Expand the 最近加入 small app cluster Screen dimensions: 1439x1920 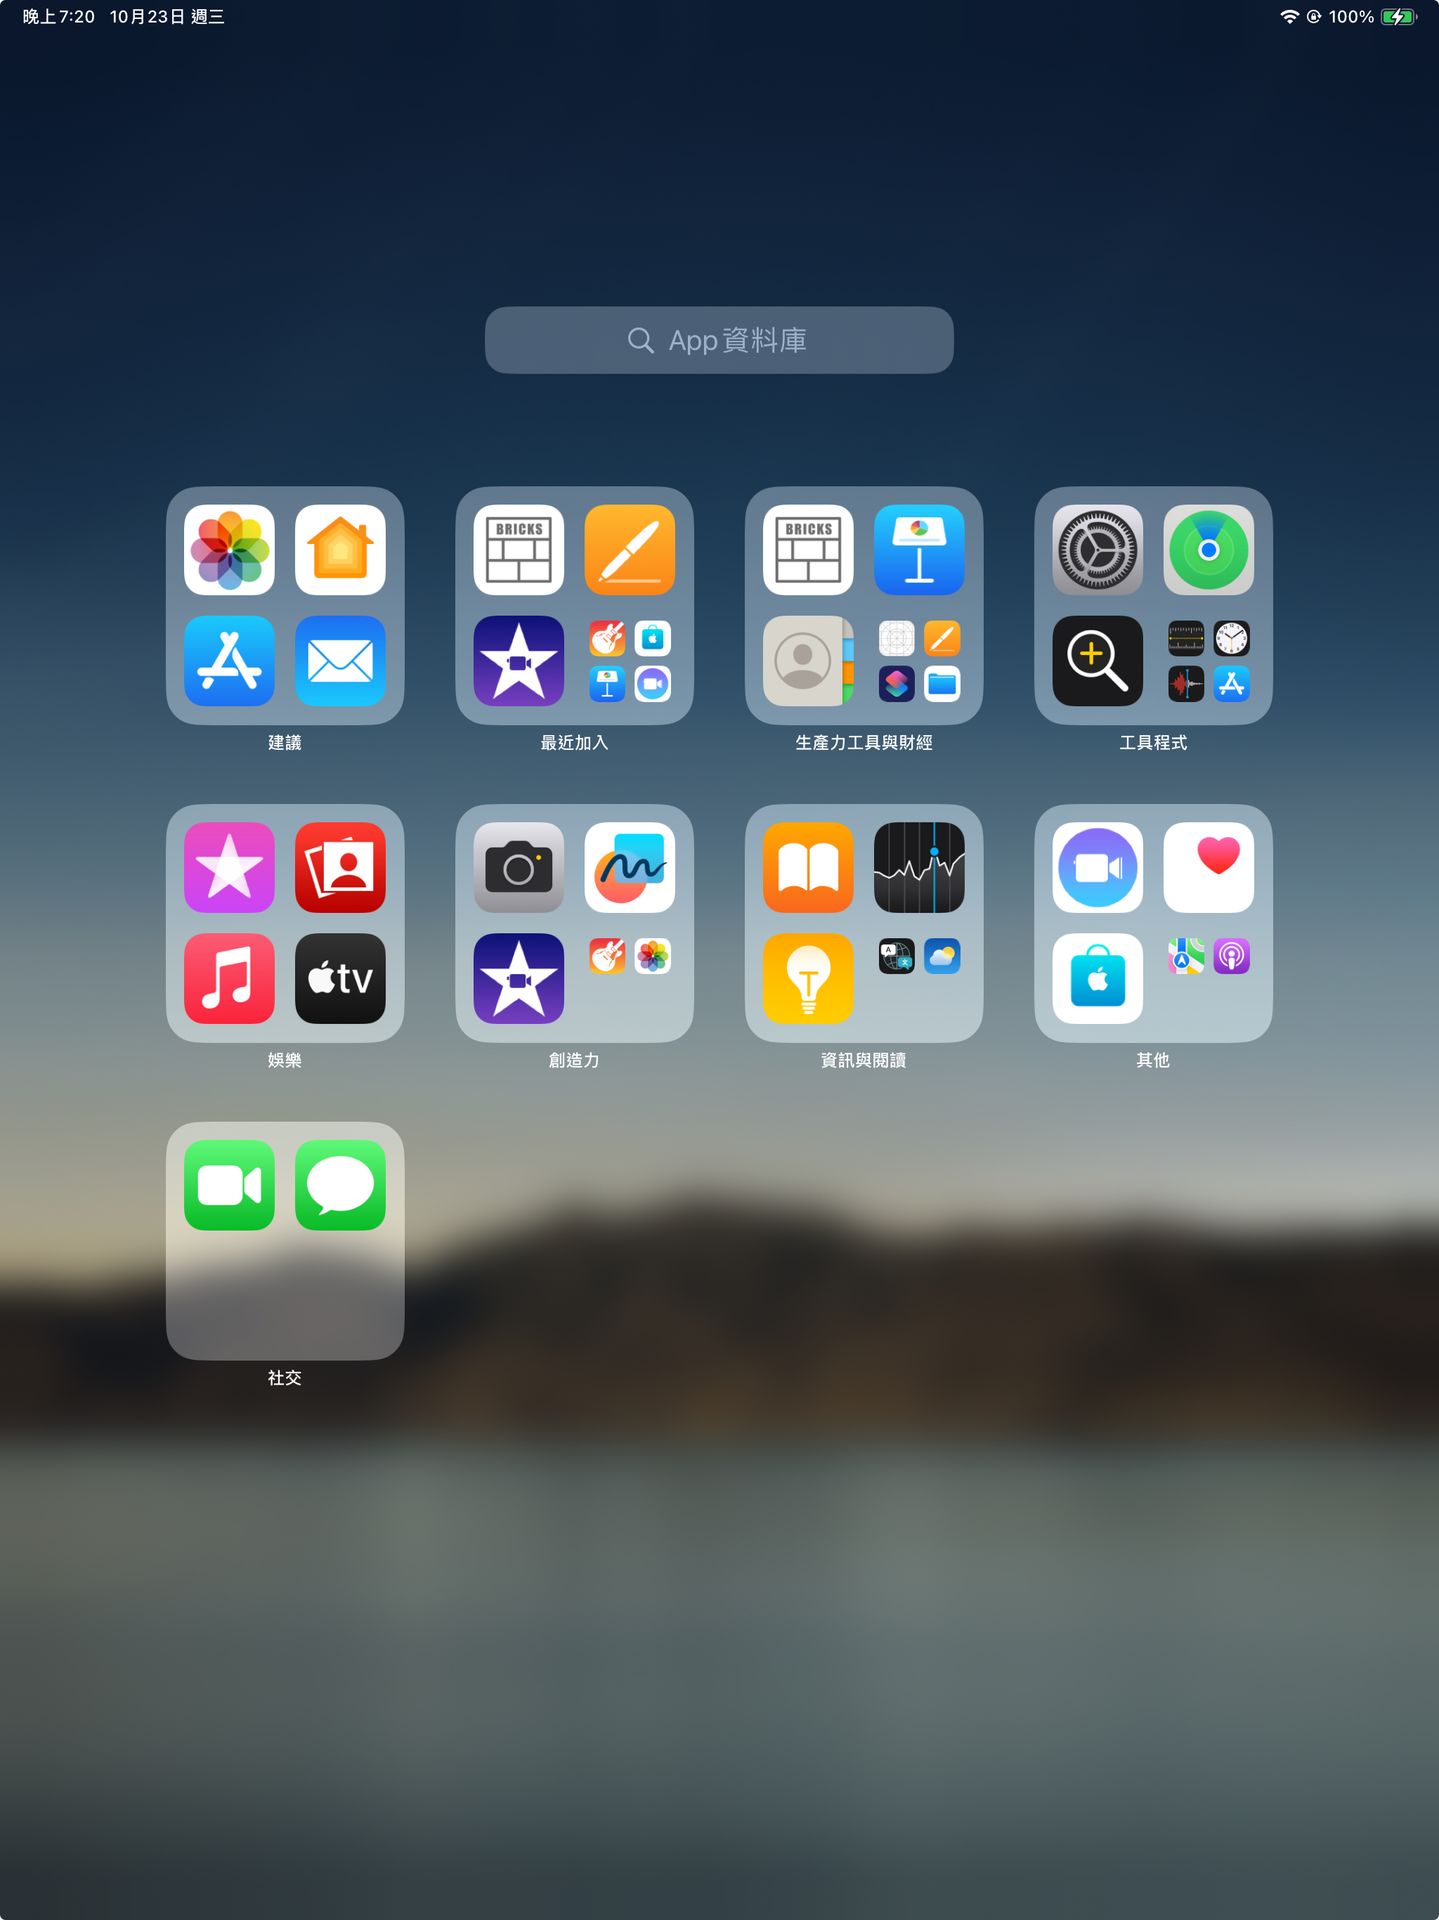(630, 661)
